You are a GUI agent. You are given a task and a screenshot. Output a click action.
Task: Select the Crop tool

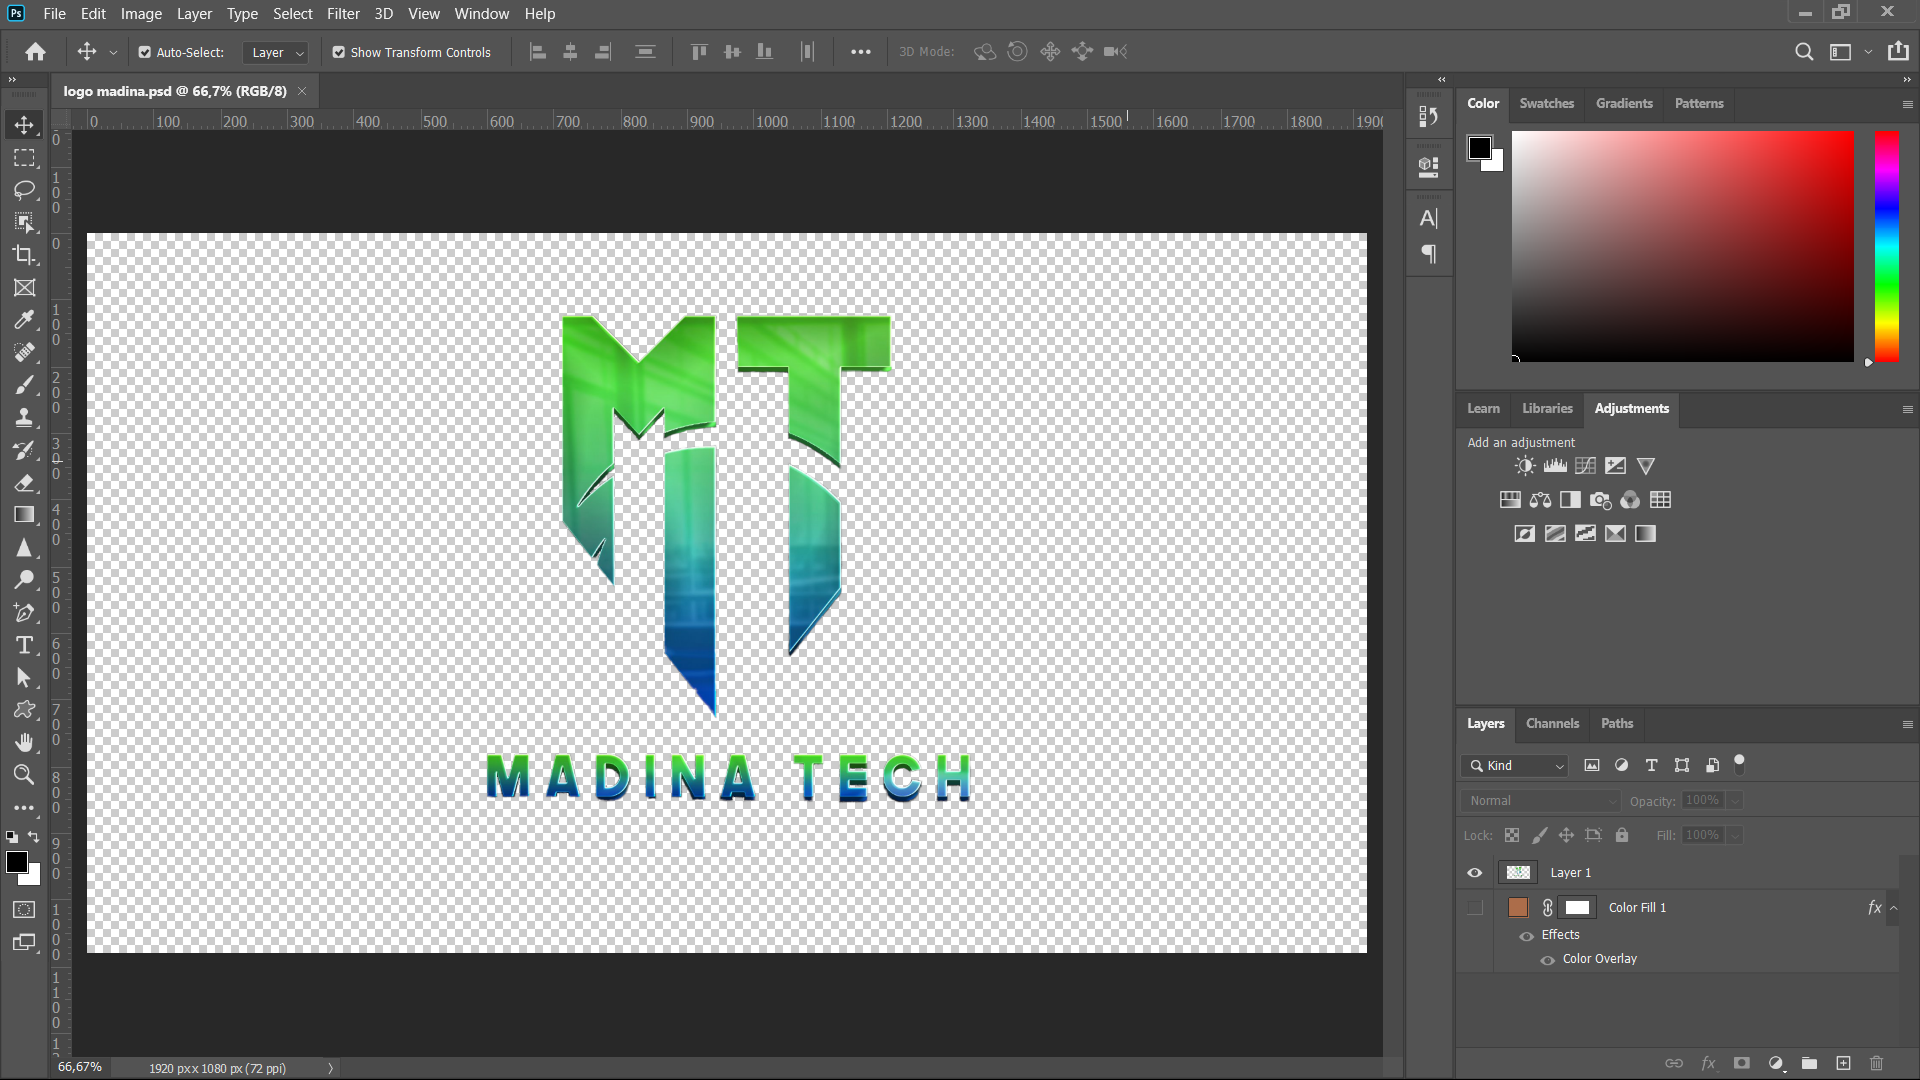24,255
